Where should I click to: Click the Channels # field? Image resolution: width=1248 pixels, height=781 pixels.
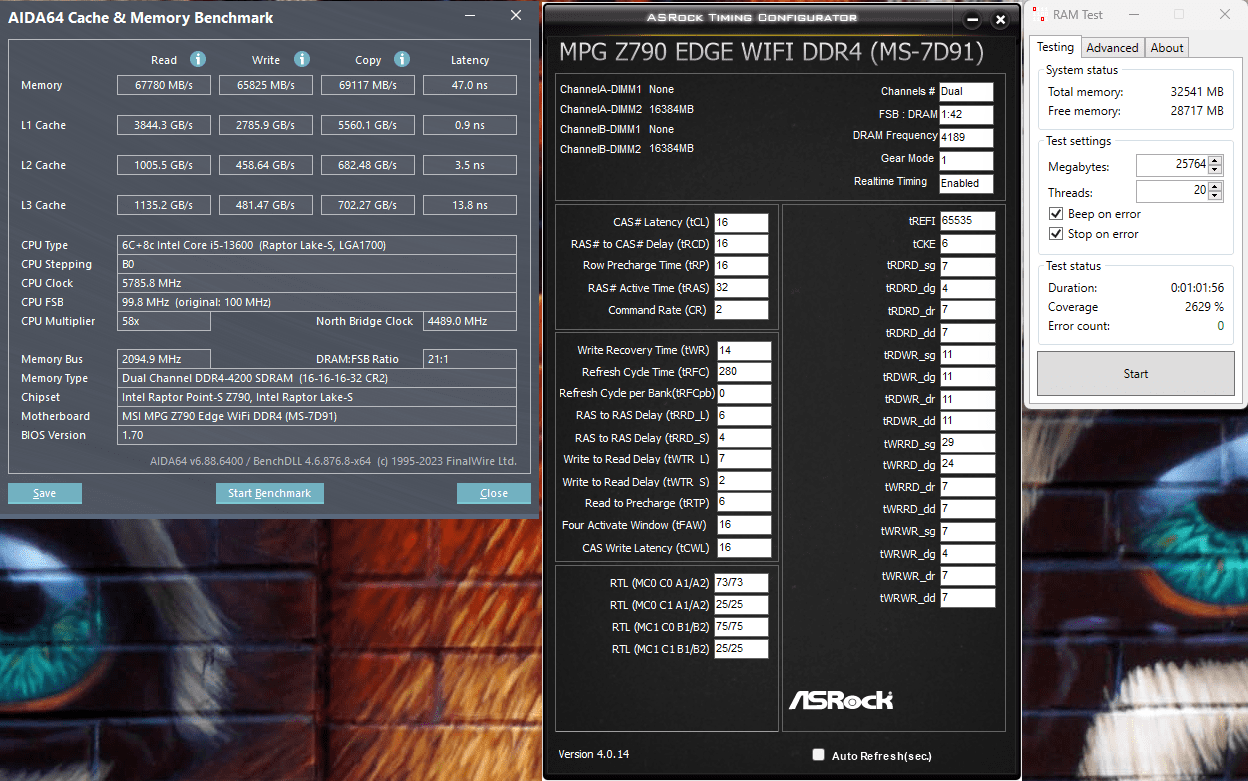point(966,92)
